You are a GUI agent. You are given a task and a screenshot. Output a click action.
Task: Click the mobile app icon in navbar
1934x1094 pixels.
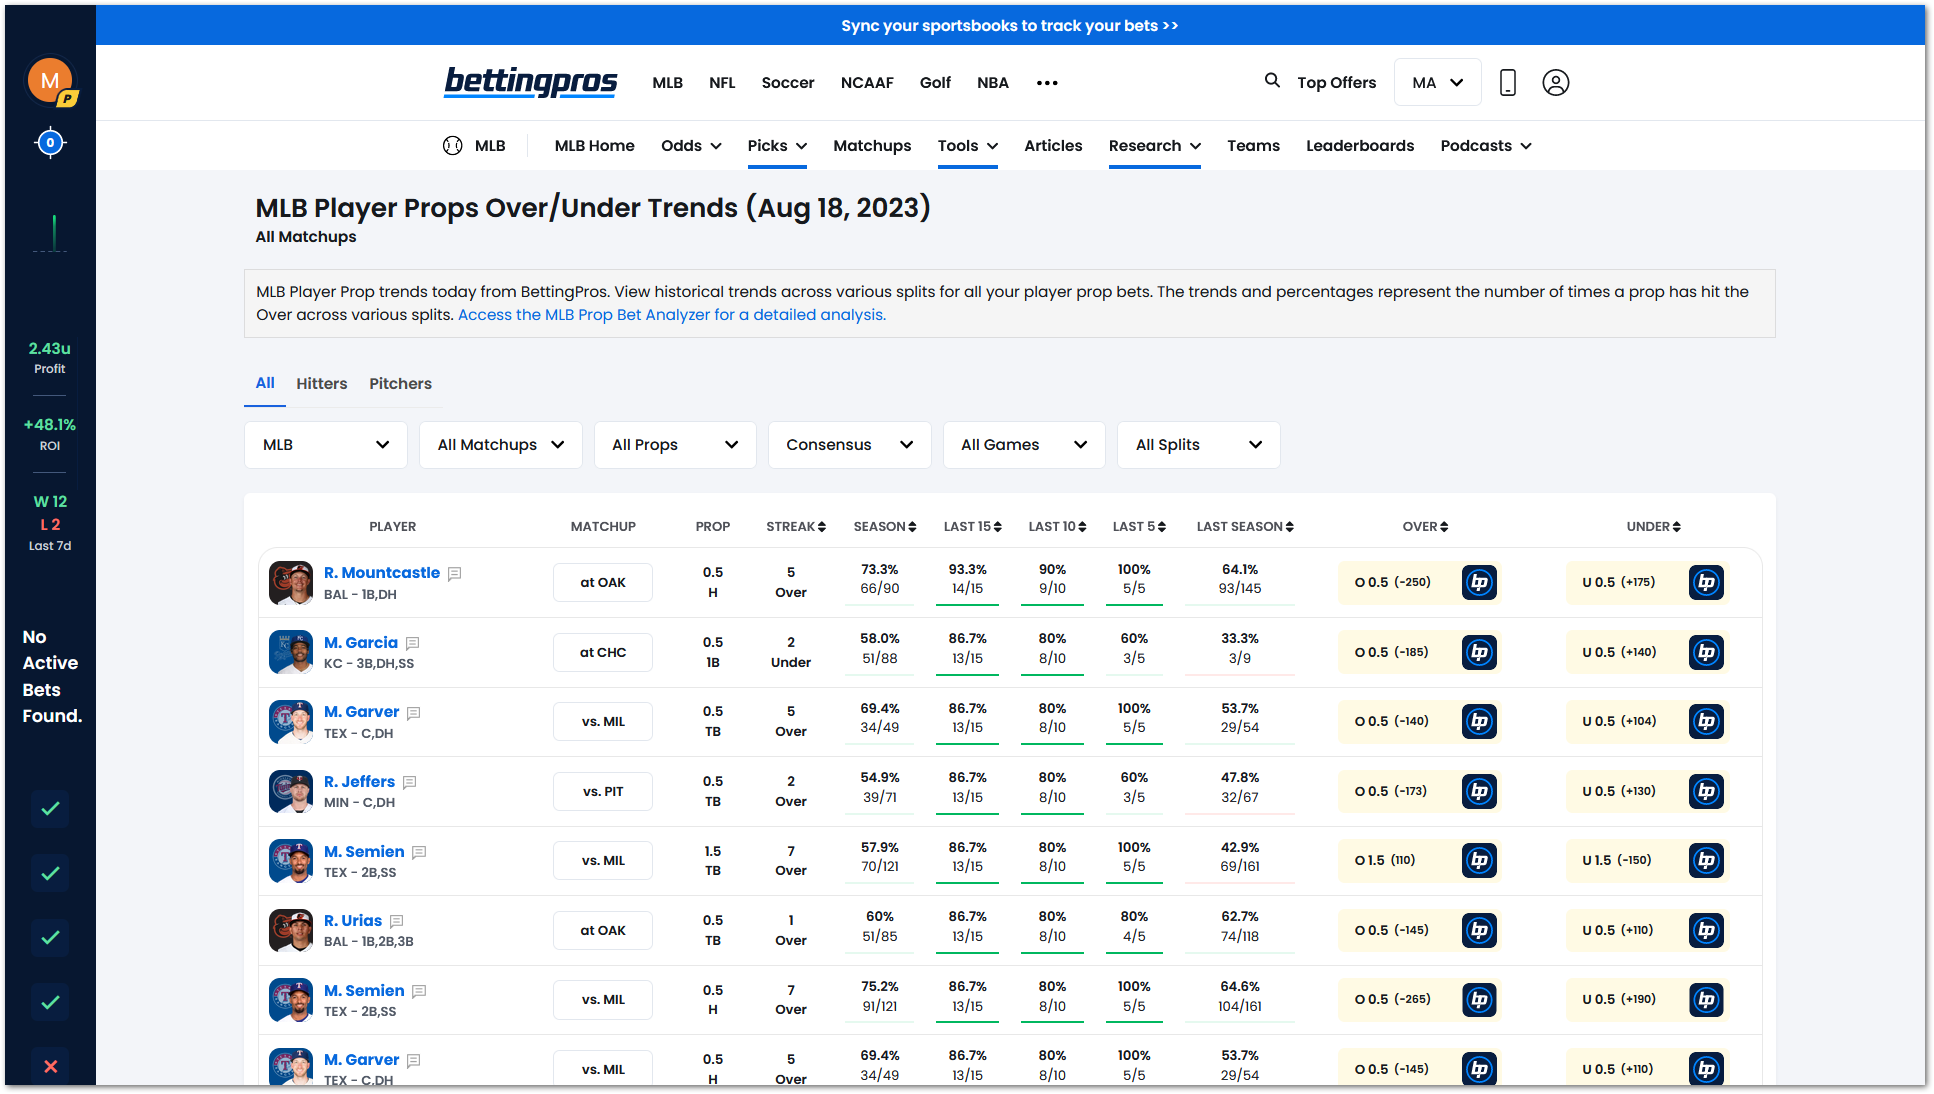click(1508, 82)
